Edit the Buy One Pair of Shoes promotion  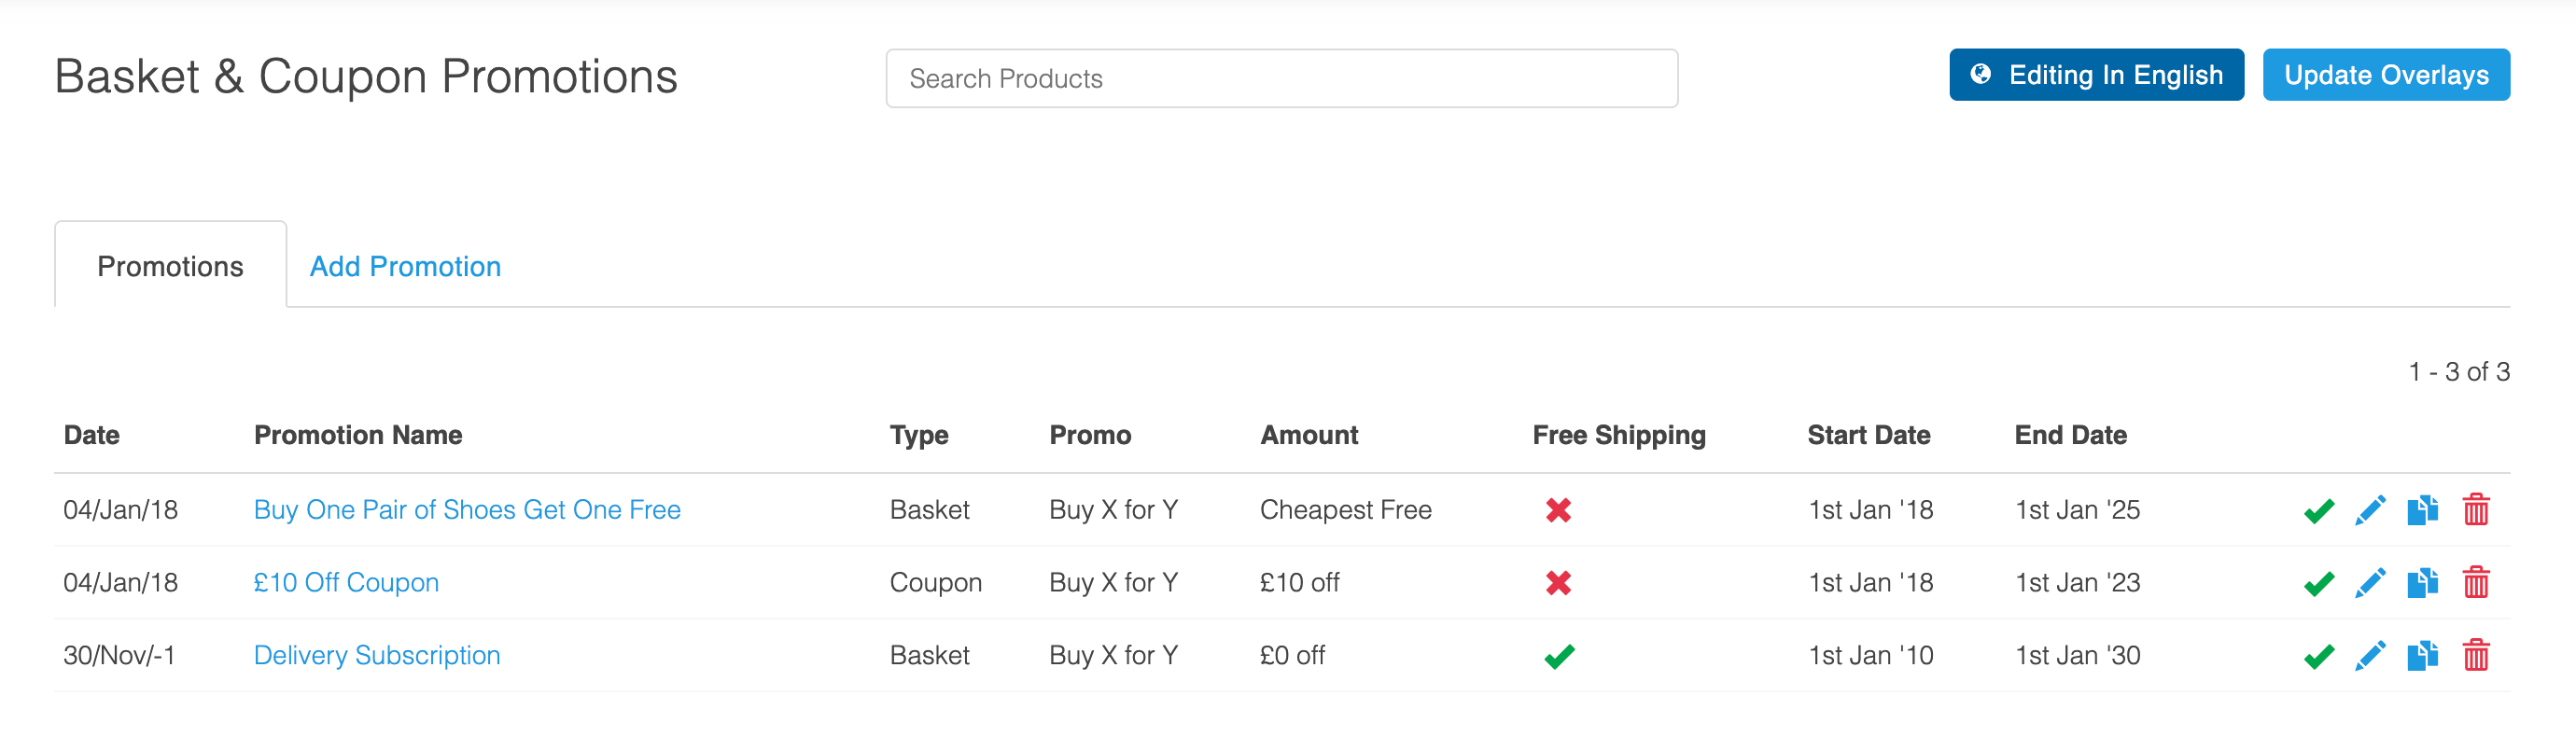point(2370,510)
